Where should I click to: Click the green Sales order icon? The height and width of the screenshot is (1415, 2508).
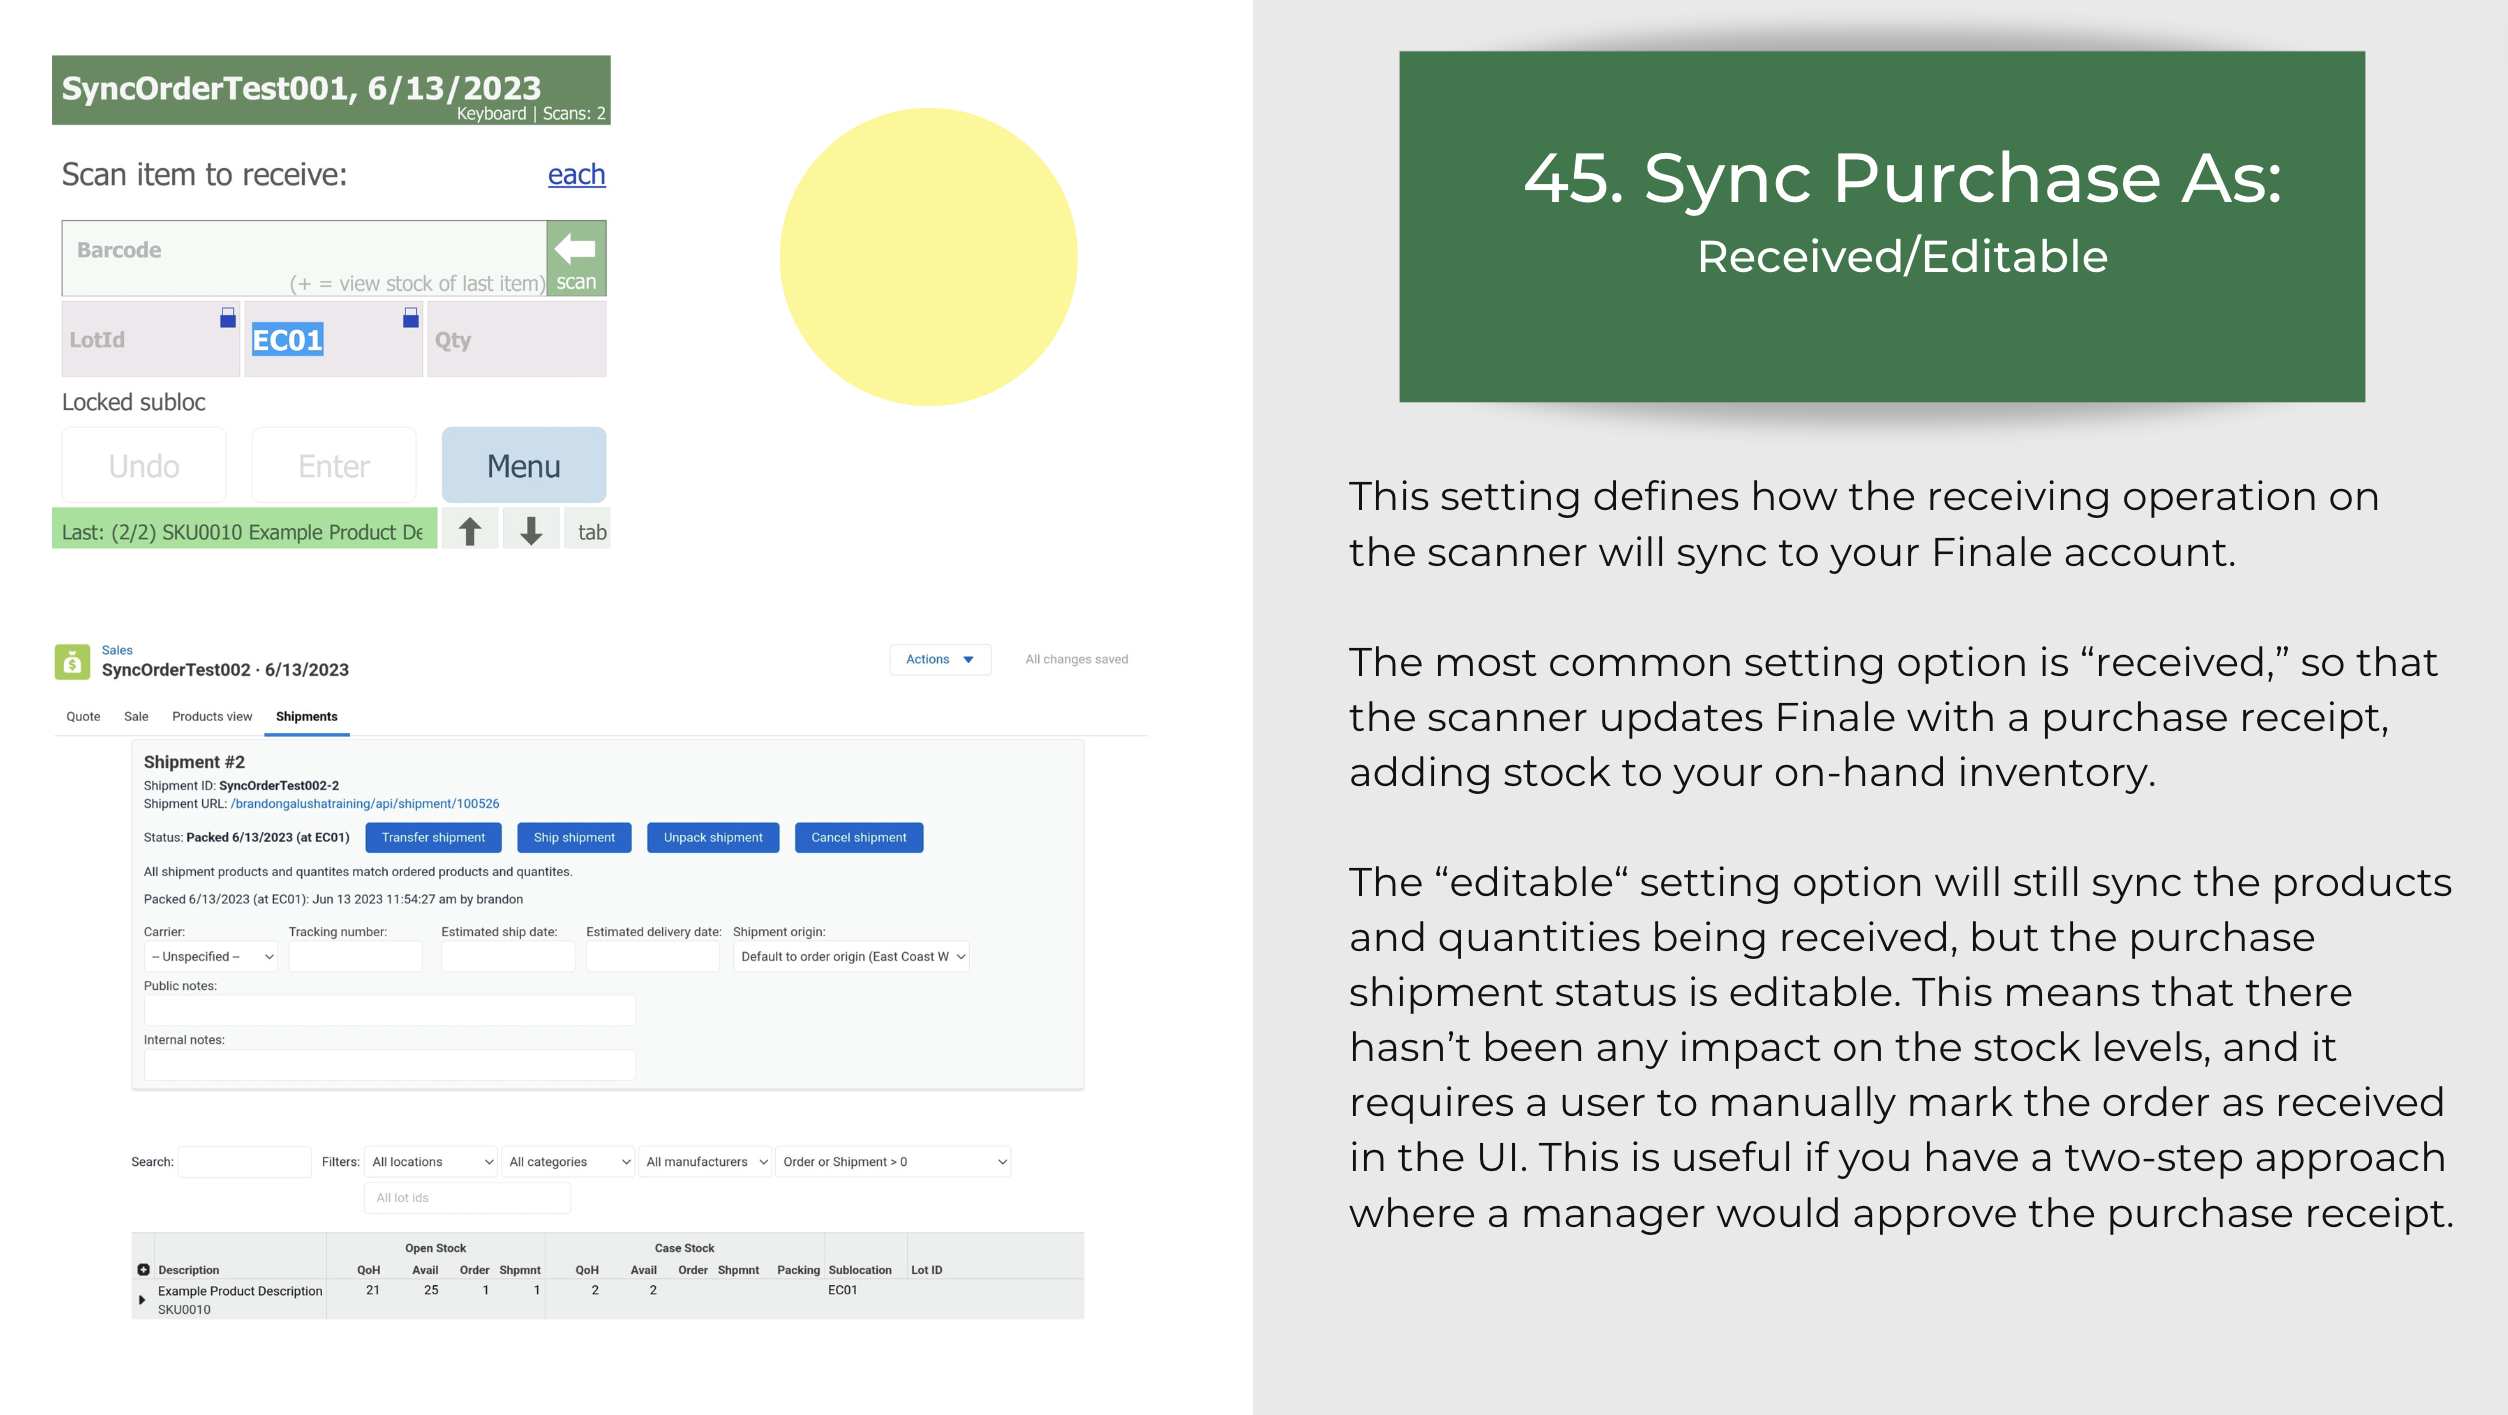(x=72, y=661)
